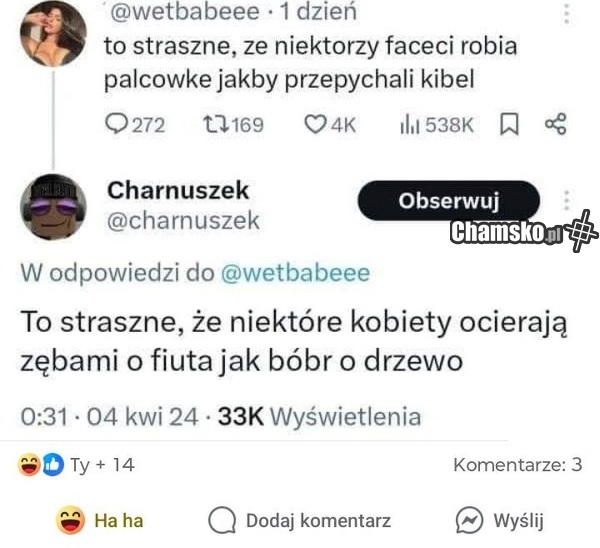
Task: Like the wetbabeee tweet via heart icon
Action: [315, 125]
